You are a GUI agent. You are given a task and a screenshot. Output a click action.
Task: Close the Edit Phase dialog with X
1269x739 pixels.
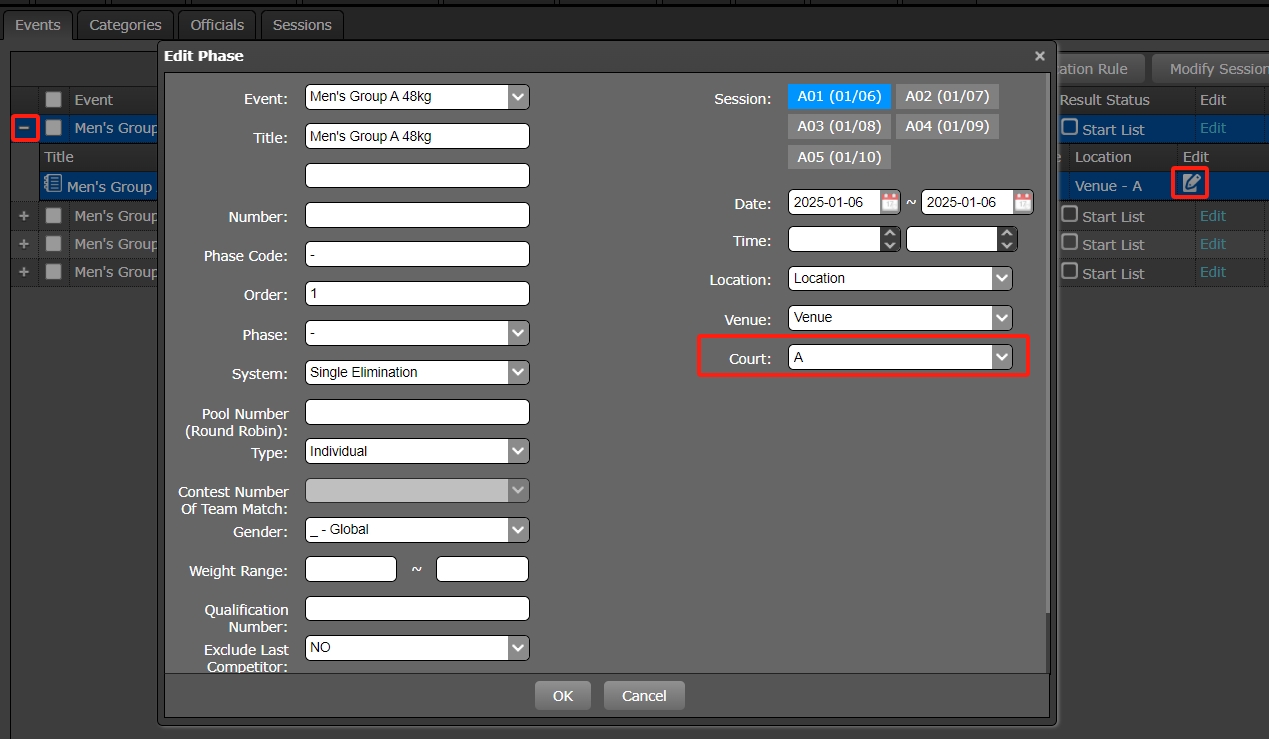click(x=1039, y=57)
